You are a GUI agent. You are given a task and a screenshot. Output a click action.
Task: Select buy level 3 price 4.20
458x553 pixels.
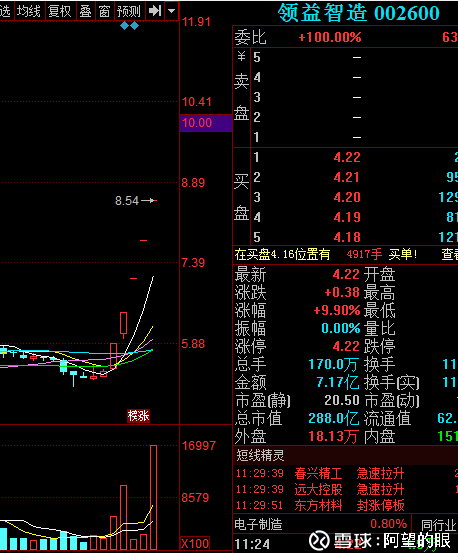click(347, 197)
